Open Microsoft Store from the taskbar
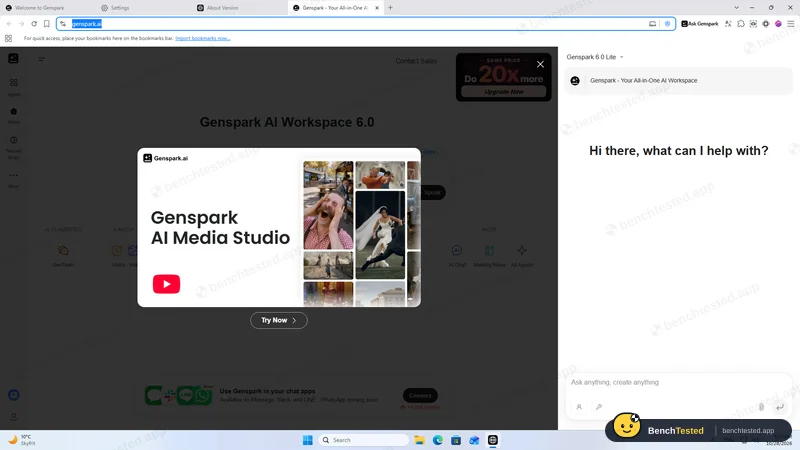Screen dimensions: 800x450 [x=456, y=440]
